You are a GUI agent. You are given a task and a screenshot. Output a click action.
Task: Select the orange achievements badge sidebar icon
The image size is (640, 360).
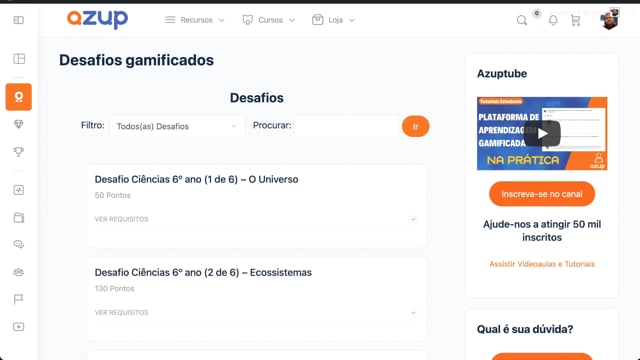18,97
